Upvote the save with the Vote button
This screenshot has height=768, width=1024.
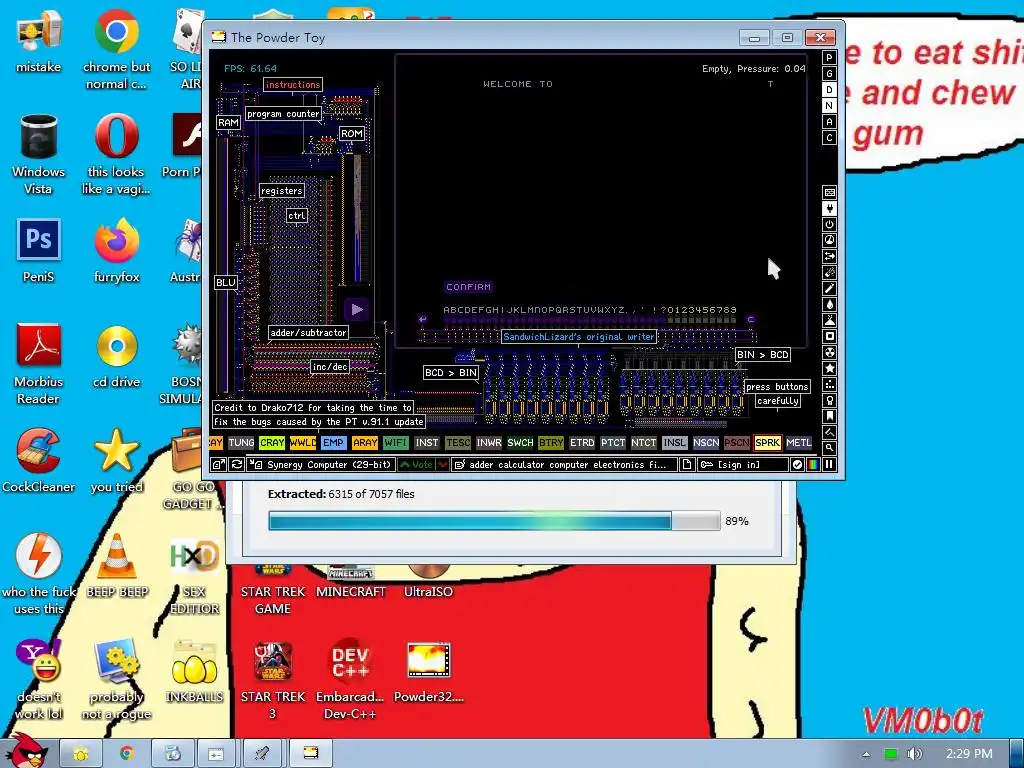(417, 464)
